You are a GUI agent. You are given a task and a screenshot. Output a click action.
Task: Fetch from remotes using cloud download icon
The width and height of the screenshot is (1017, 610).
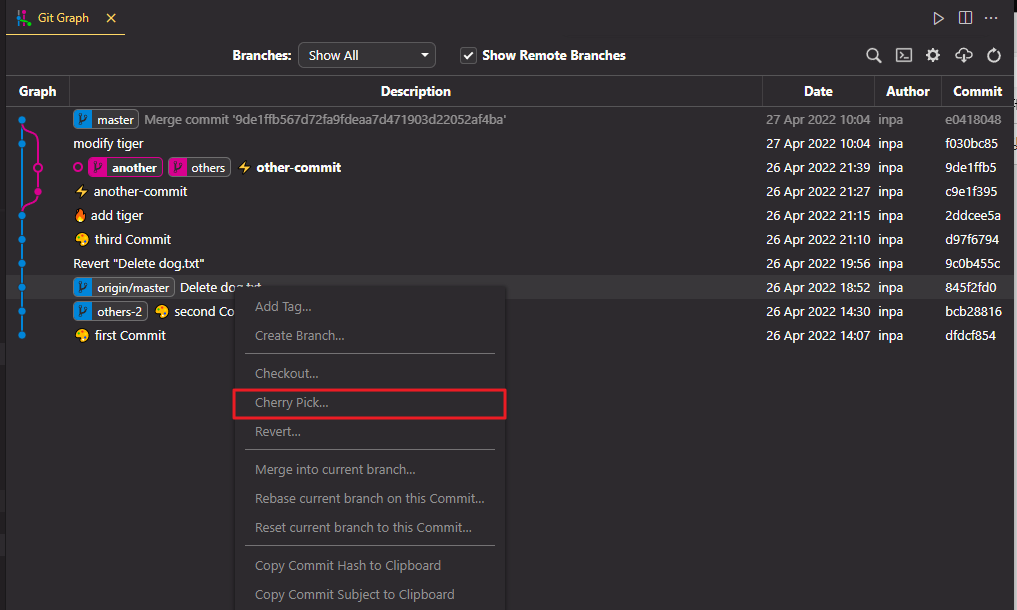[964, 56]
